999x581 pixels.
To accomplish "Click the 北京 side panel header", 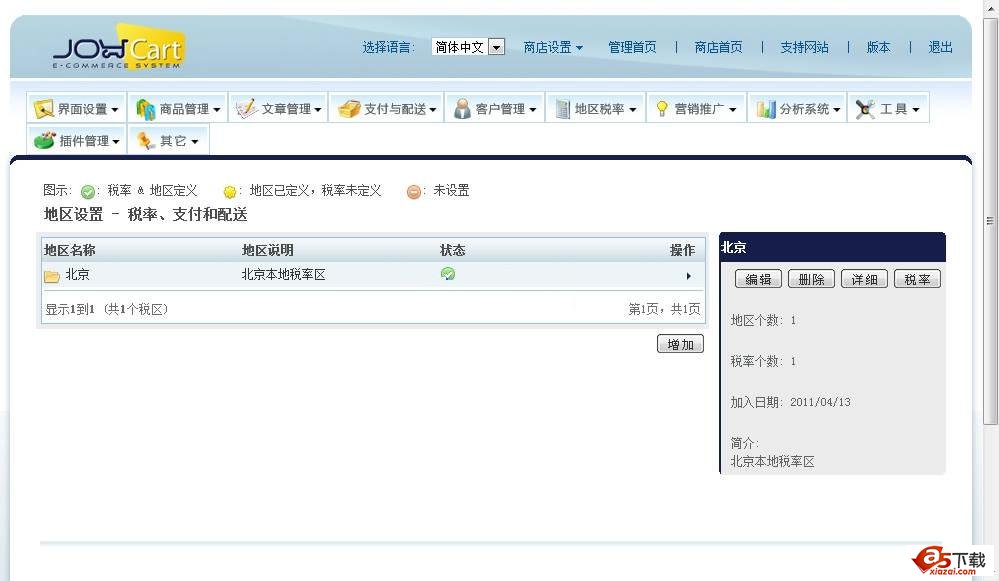I will pyautogui.click(x=832, y=247).
